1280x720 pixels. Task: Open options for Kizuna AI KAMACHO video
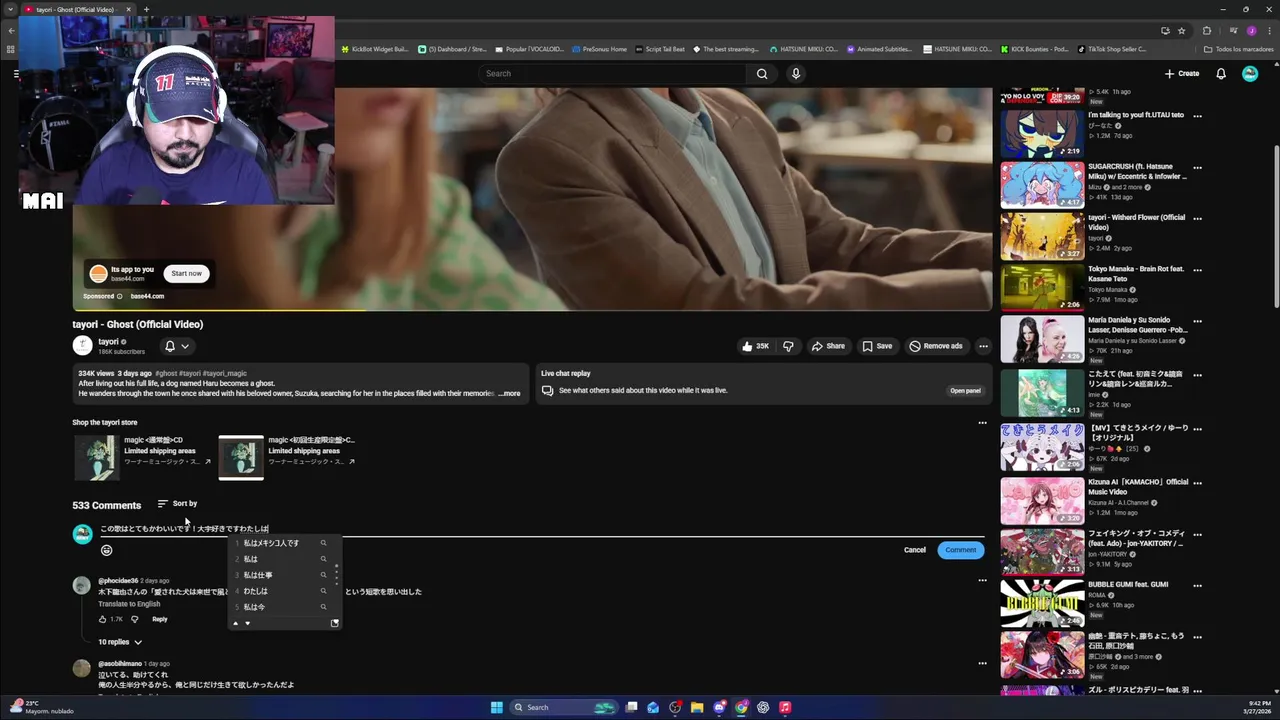click(1197, 483)
